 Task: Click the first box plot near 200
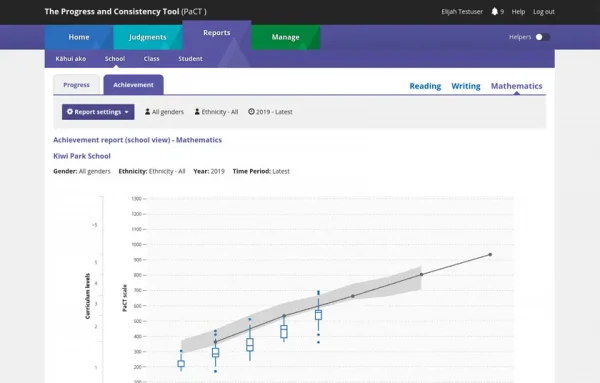181,364
